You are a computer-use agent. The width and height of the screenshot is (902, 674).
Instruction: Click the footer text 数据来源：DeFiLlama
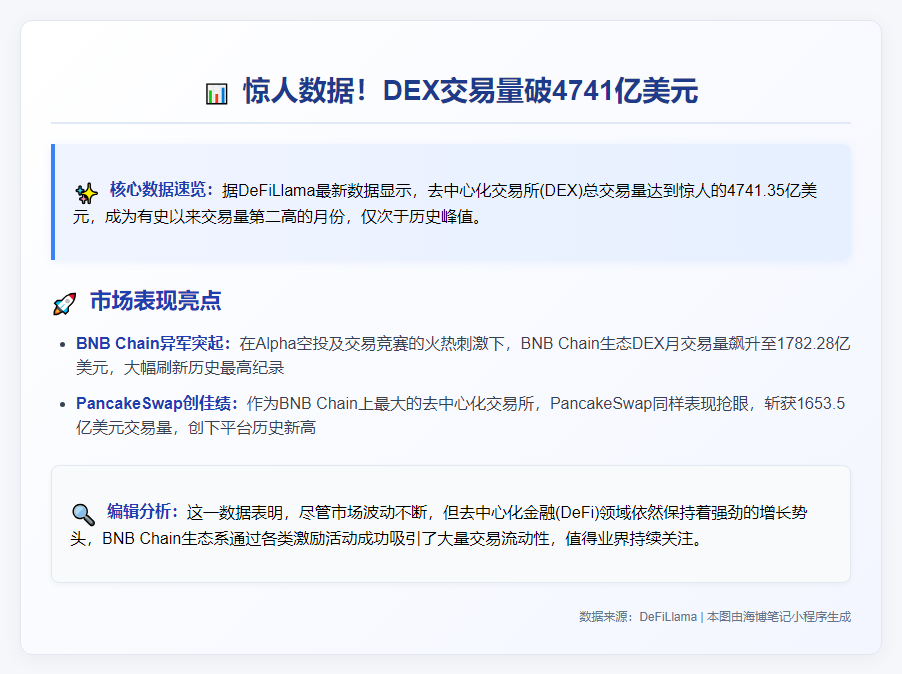[638, 617]
